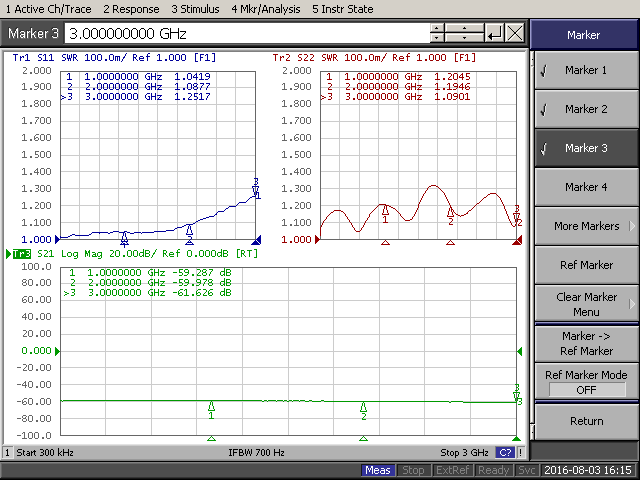Click the Ready status indicator
The height and width of the screenshot is (480, 640).
click(x=493, y=470)
